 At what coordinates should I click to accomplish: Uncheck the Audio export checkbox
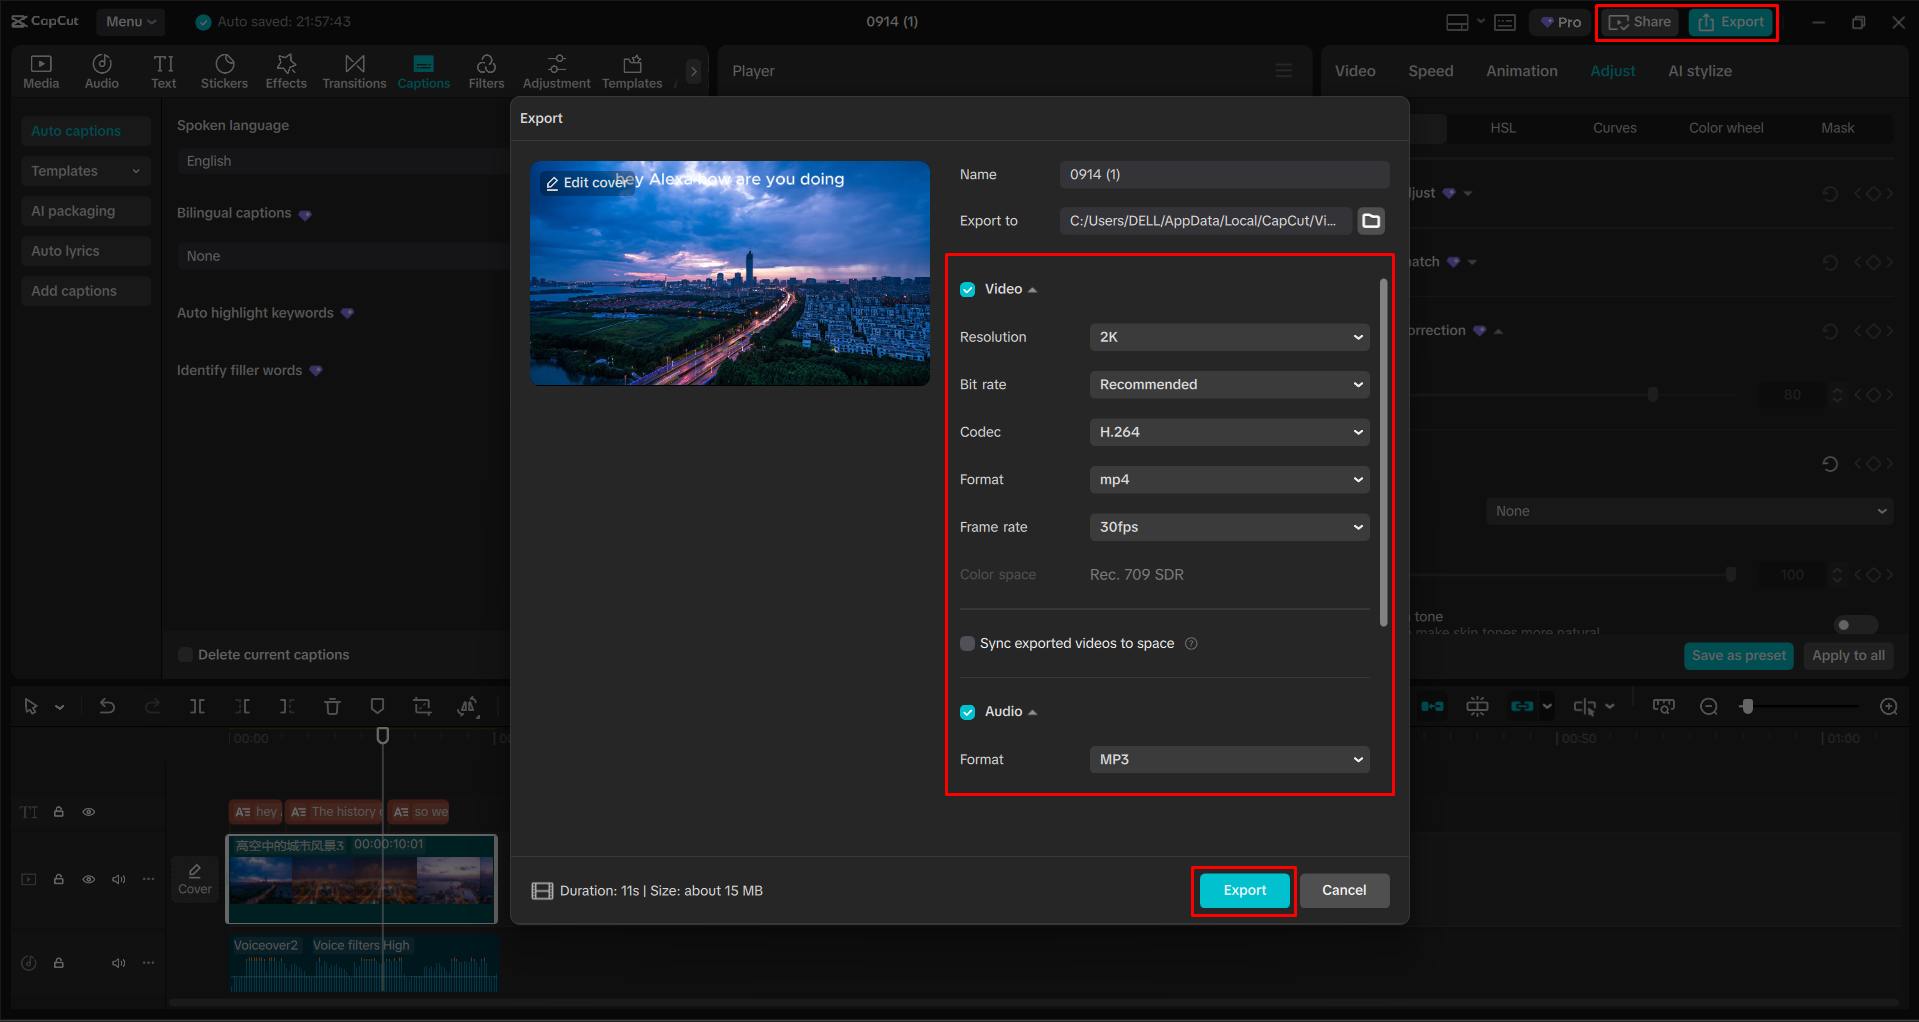(x=967, y=711)
